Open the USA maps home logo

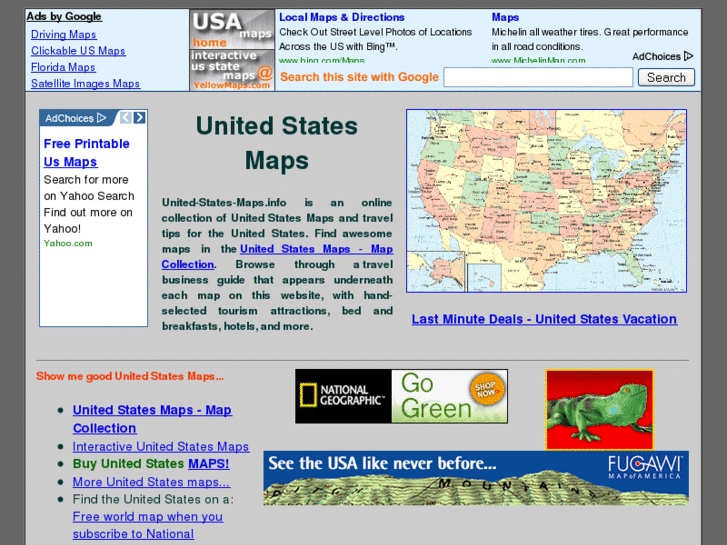pos(232,30)
